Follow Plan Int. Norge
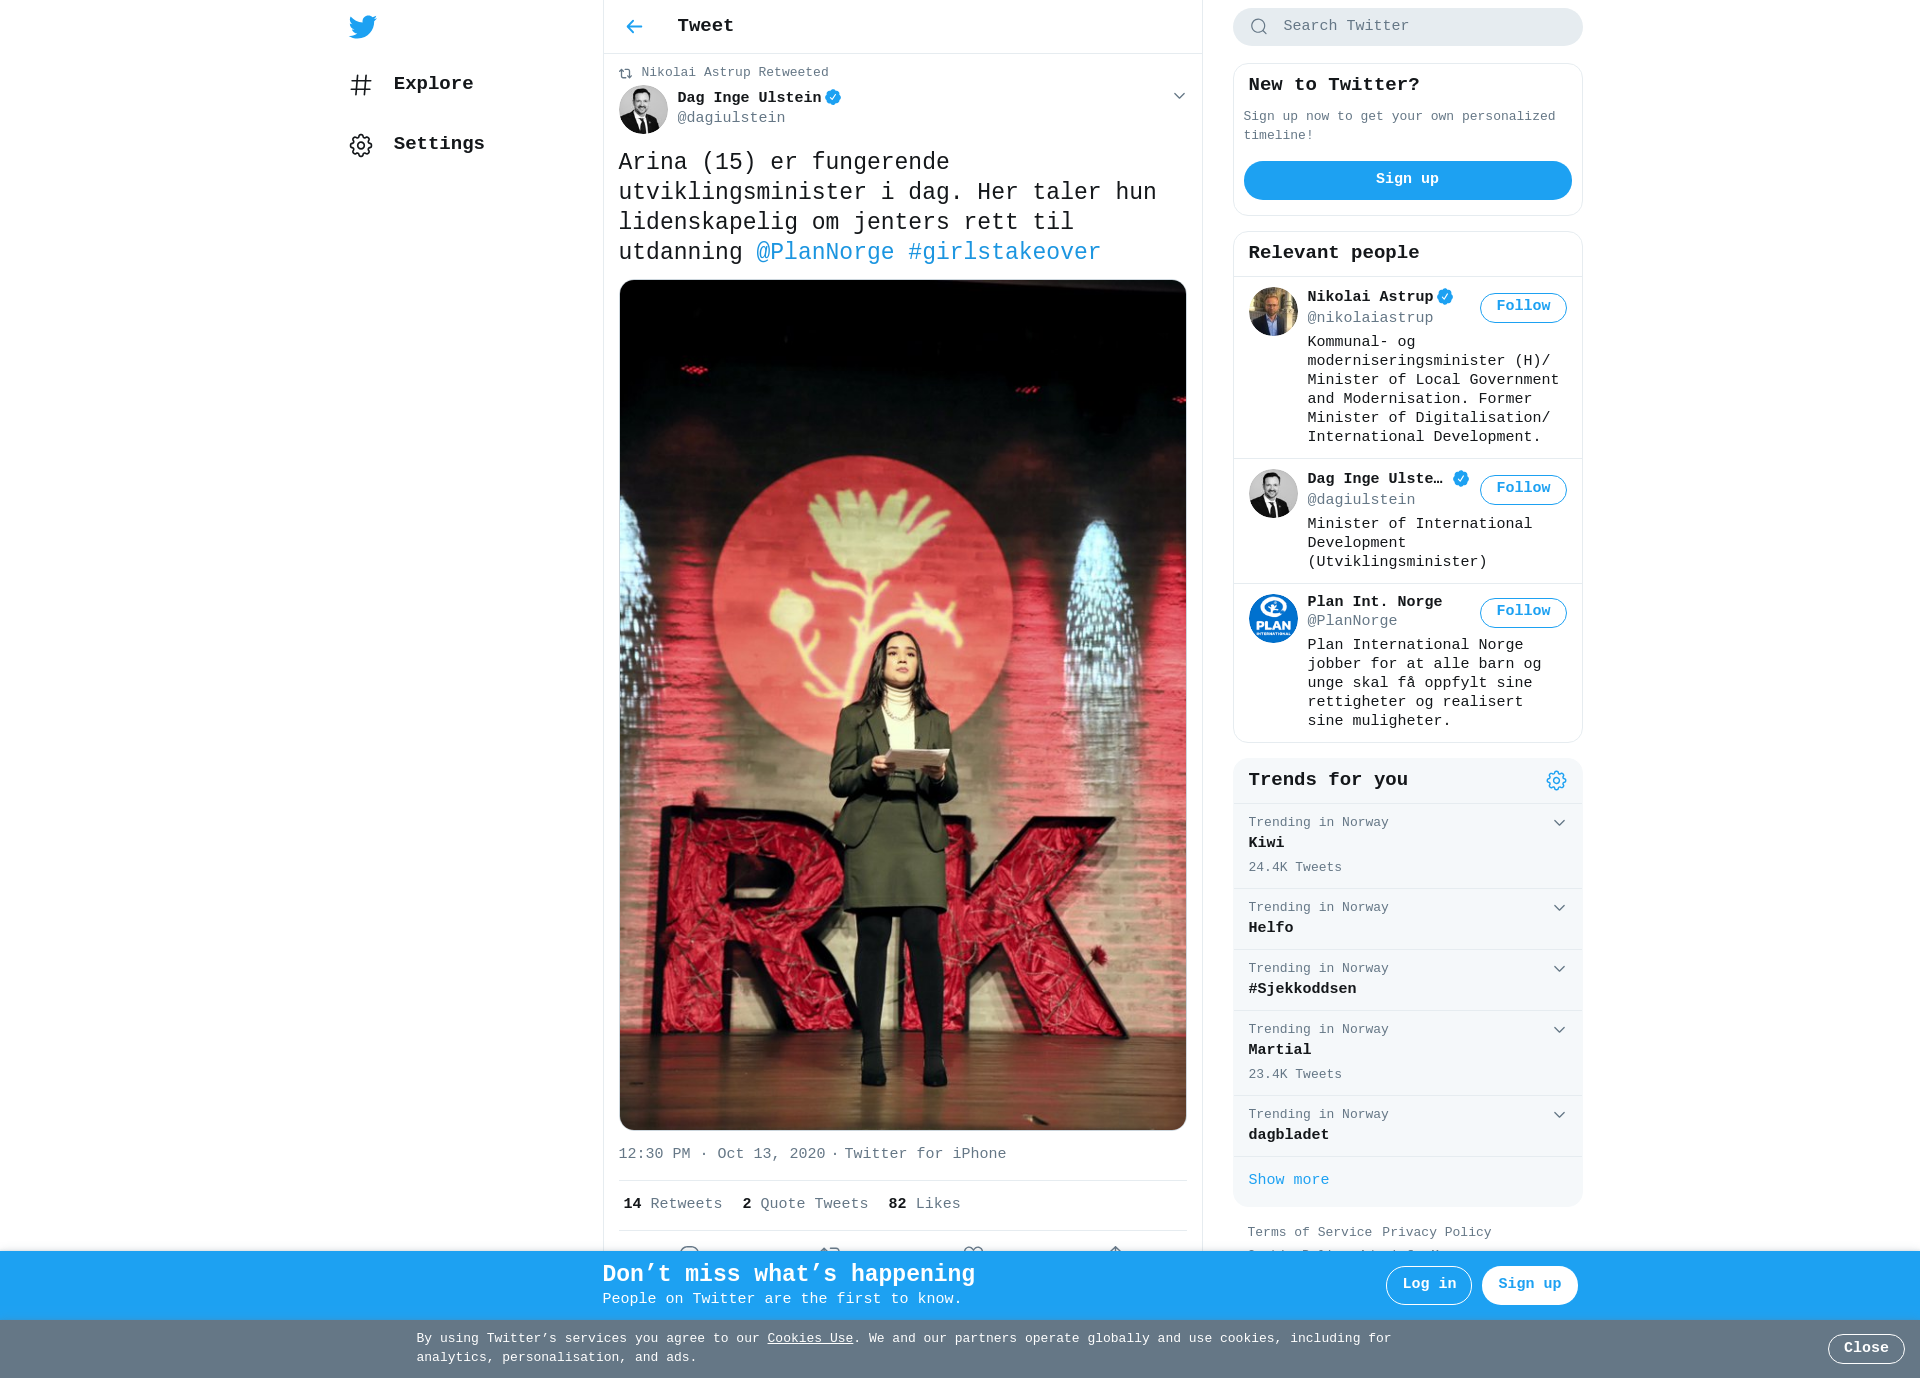The image size is (1920, 1378). [x=1522, y=612]
